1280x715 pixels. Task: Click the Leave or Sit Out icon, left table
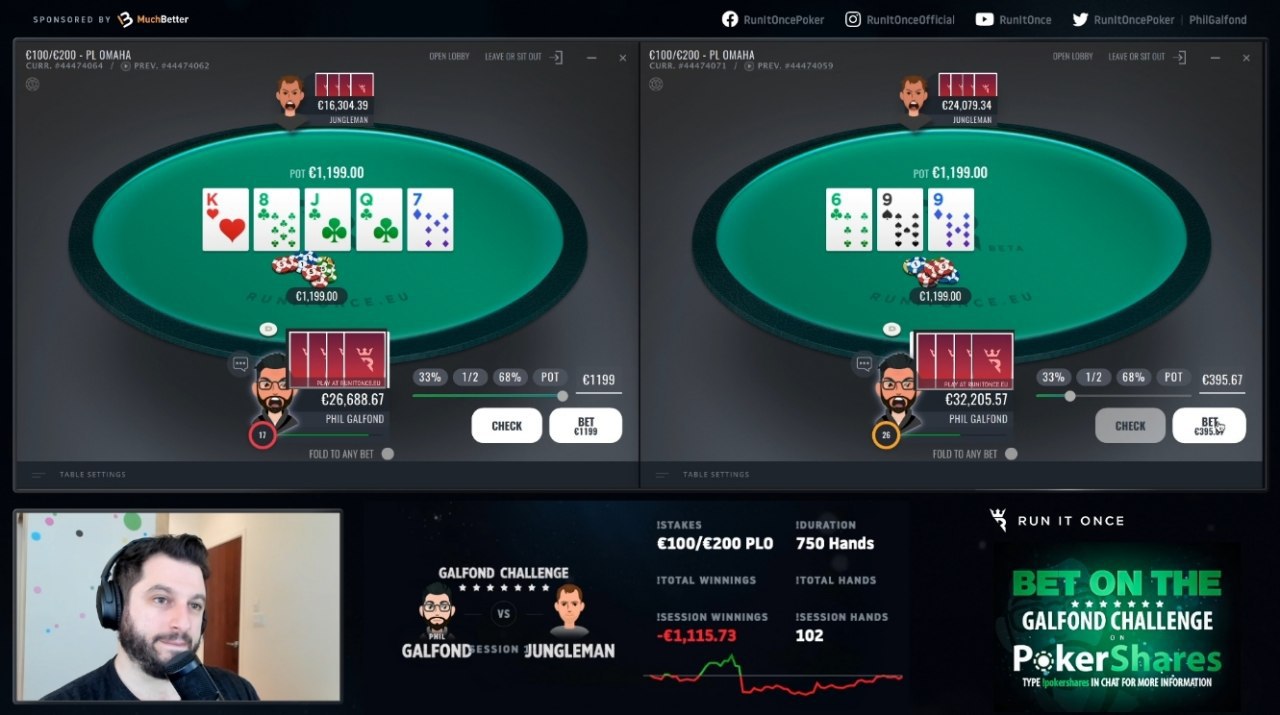pyautogui.click(x=557, y=57)
